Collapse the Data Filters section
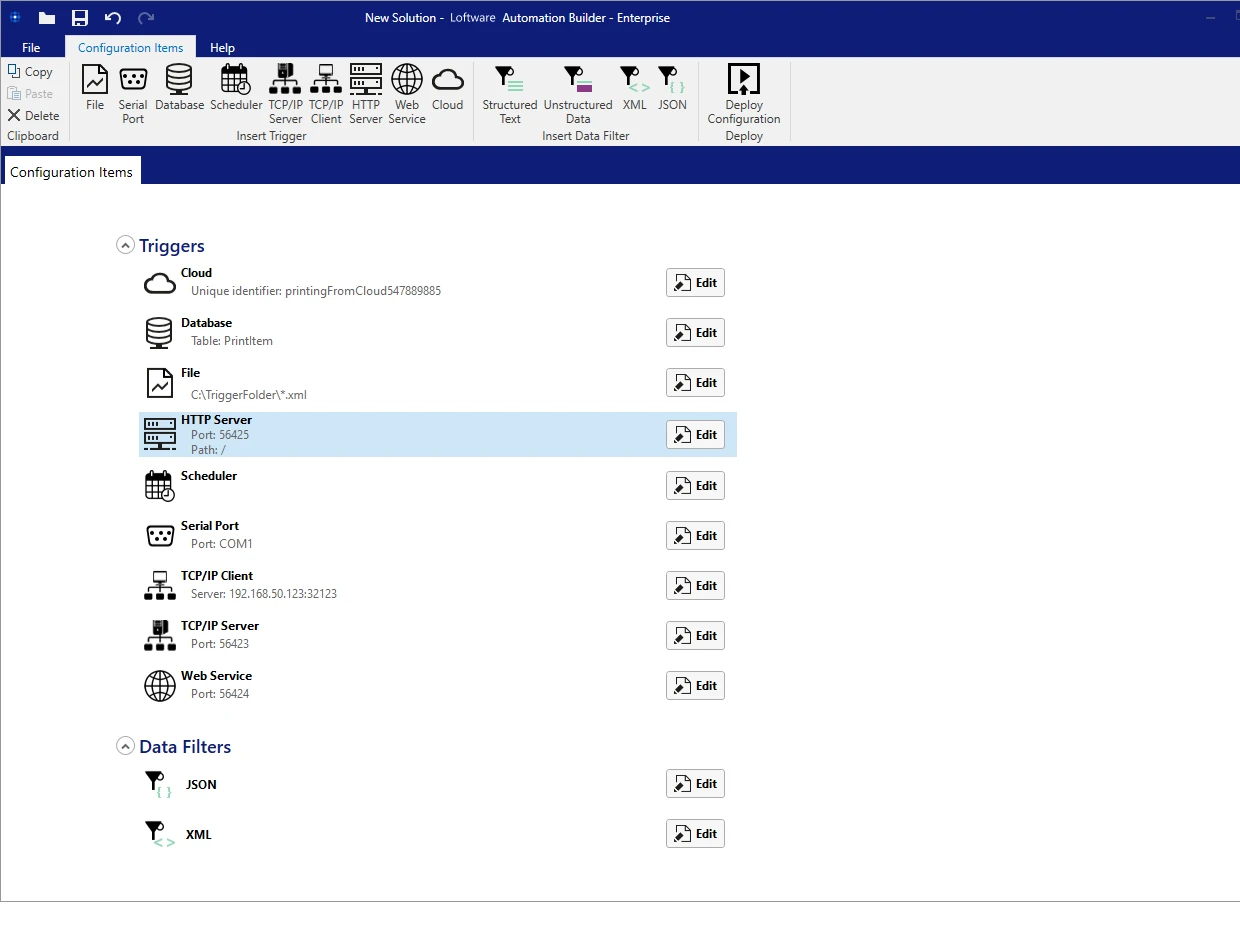This screenshot has height=930, width=1240. coord(125,746)
